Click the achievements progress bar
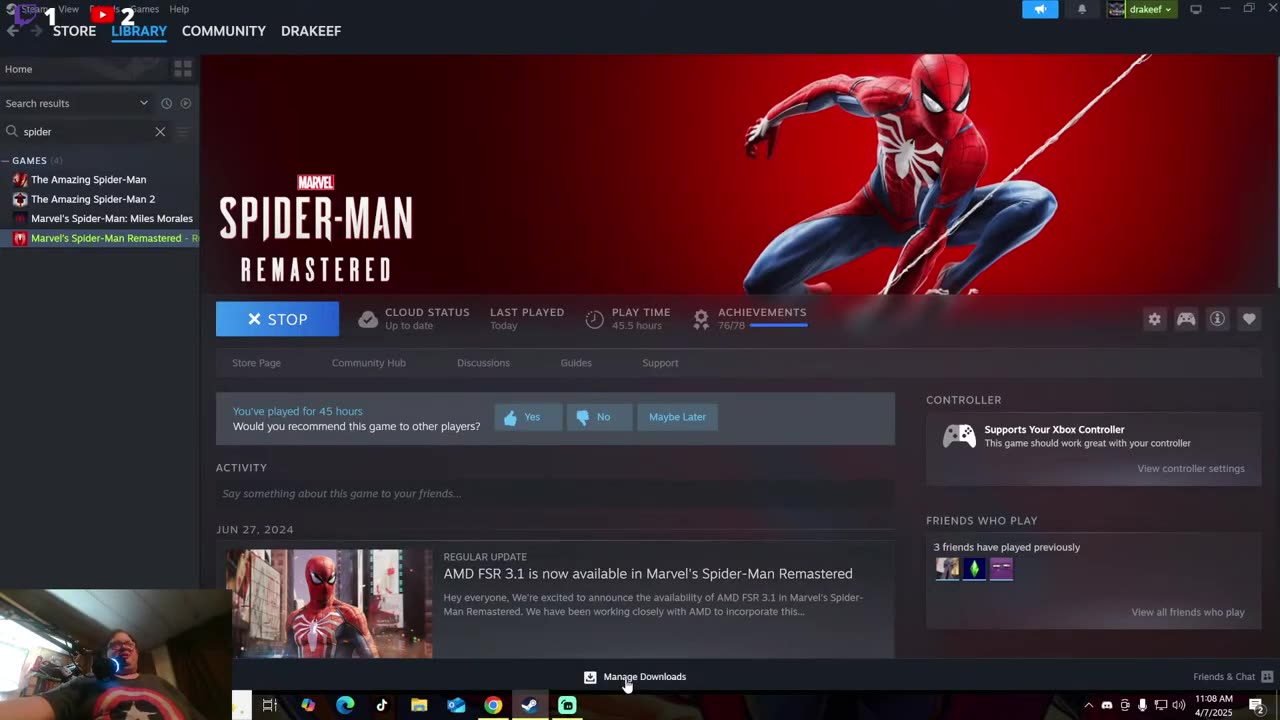Viewport: 1280px width, 720px height. tap(777, 326)
